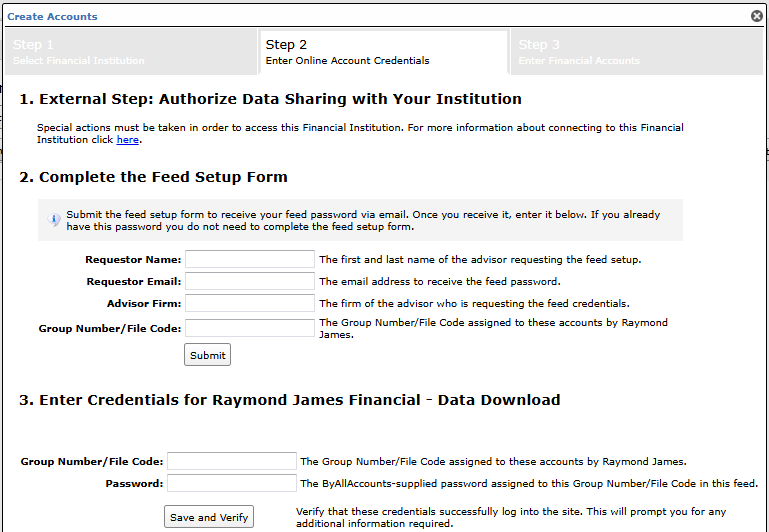Click heading '1. External Step: Authorize Data Sharing'

271,99
